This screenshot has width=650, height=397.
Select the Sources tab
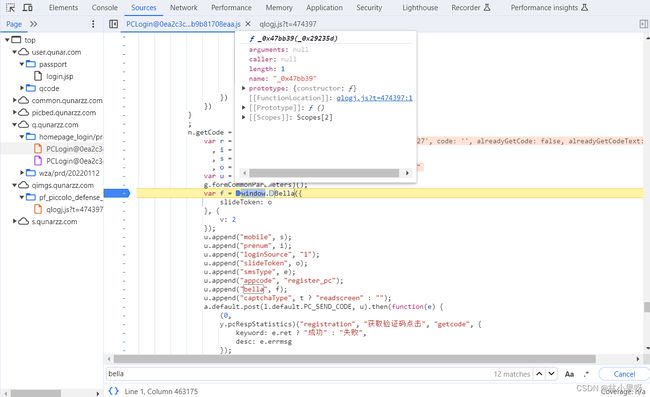(x=143, y=7)
